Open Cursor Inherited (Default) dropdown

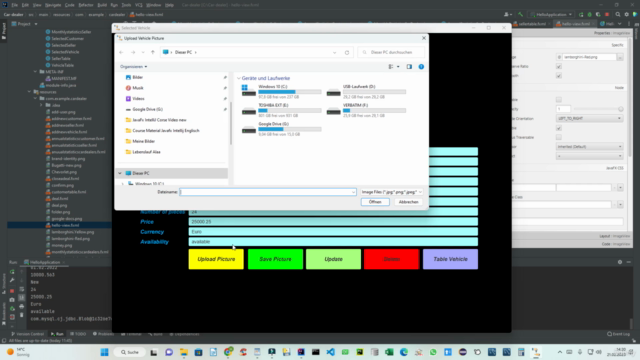(589, 147)
